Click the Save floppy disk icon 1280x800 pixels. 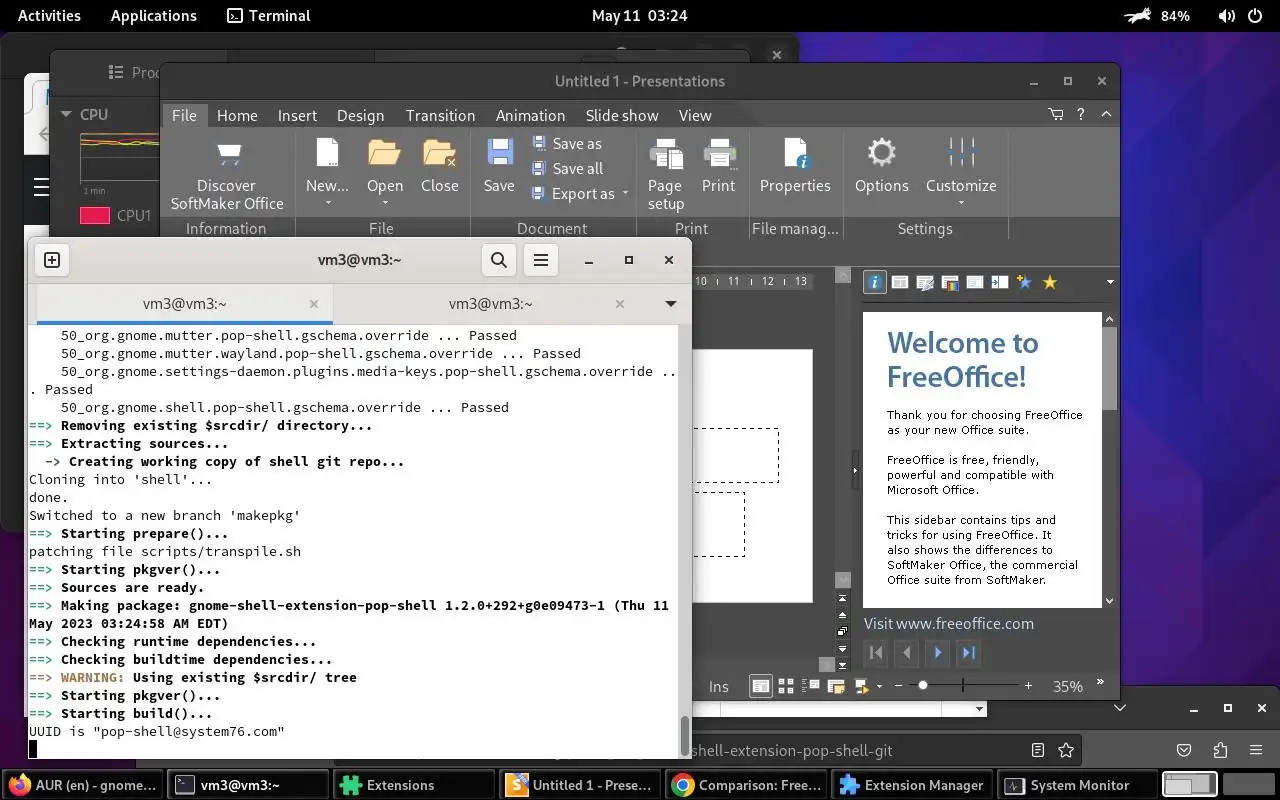tap(499, 152)
